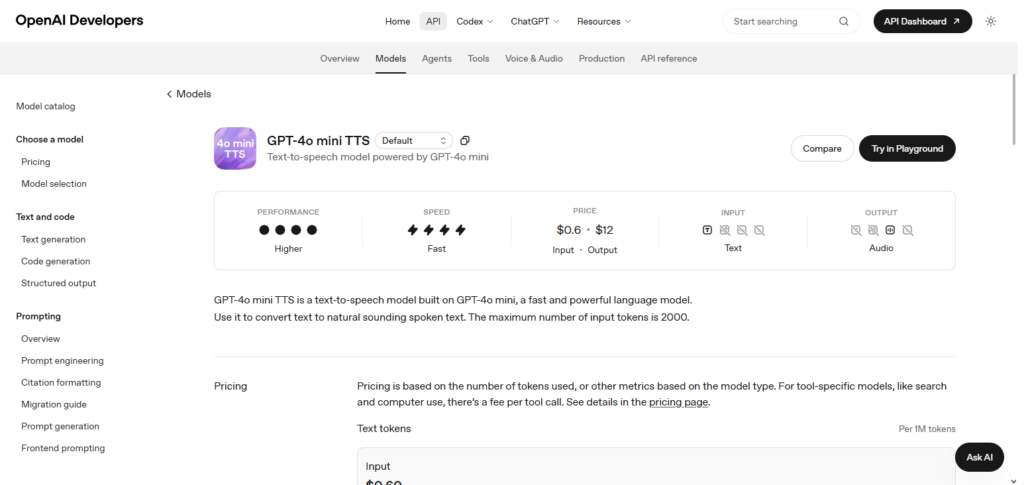This screenshot has width=1024, height=485.
Task: Click the OpenAI Developers logo
Action: pos(80,21)
